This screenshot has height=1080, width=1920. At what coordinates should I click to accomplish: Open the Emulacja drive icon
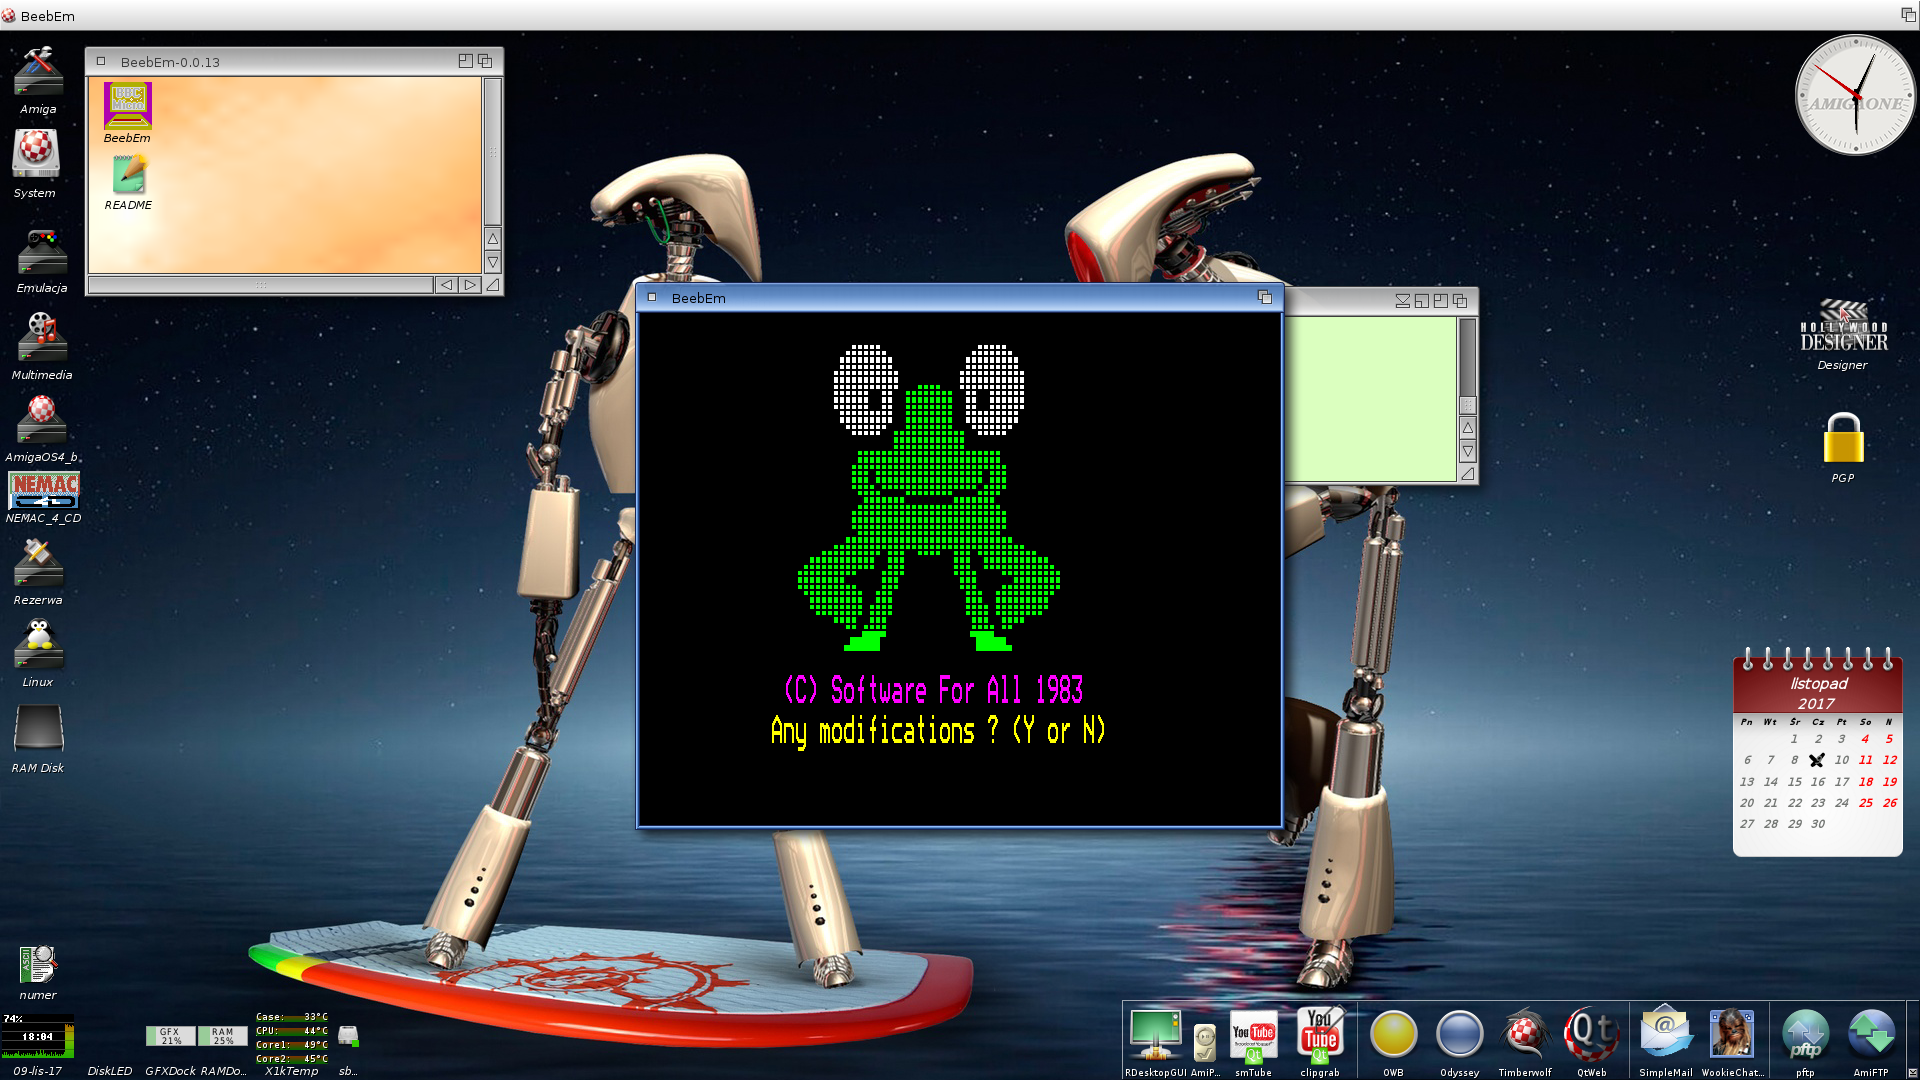(42, 252)
